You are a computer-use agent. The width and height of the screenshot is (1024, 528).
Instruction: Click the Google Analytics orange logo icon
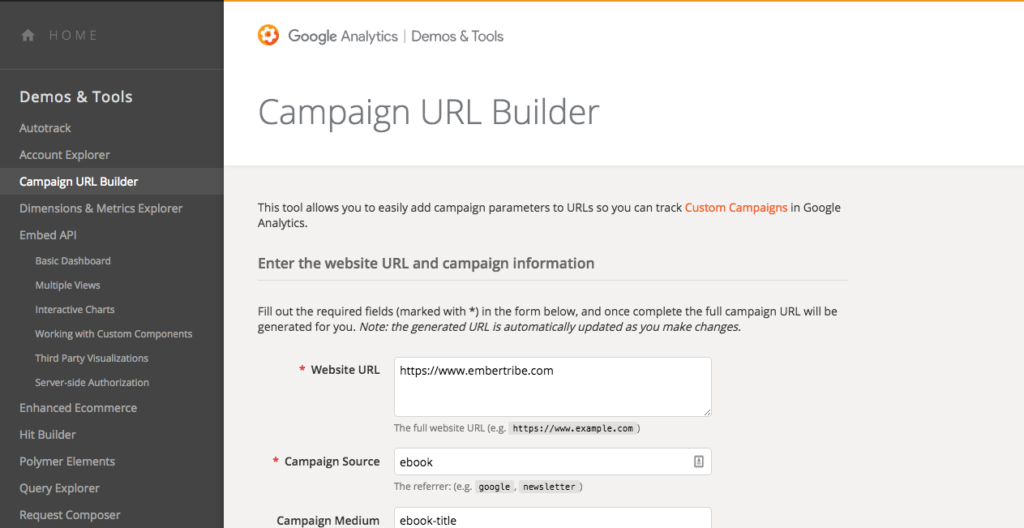(268, 35)
